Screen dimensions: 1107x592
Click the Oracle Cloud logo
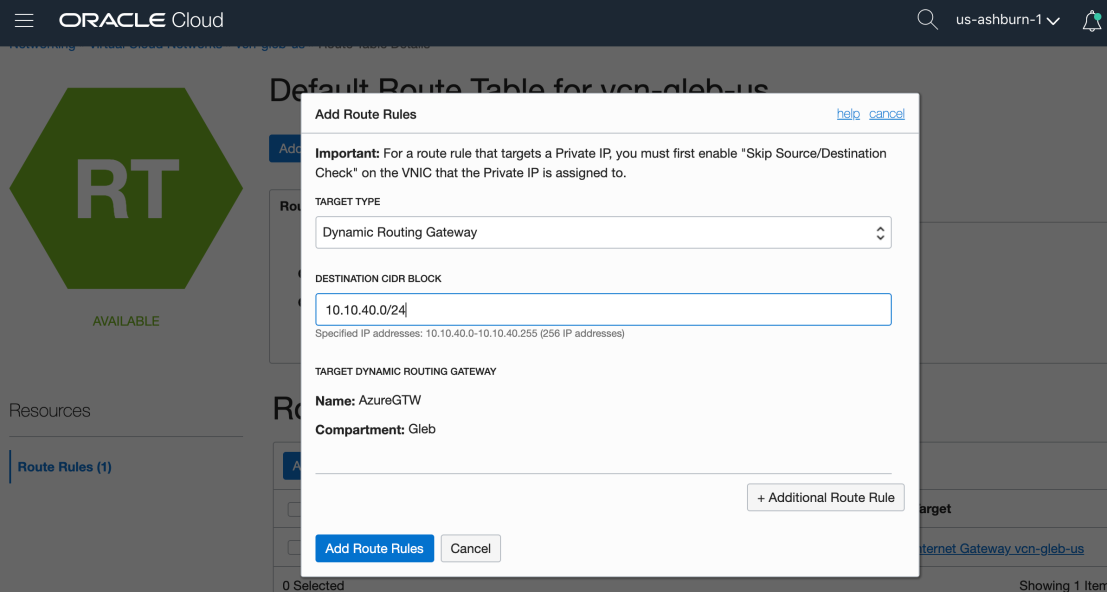[141, 20]
